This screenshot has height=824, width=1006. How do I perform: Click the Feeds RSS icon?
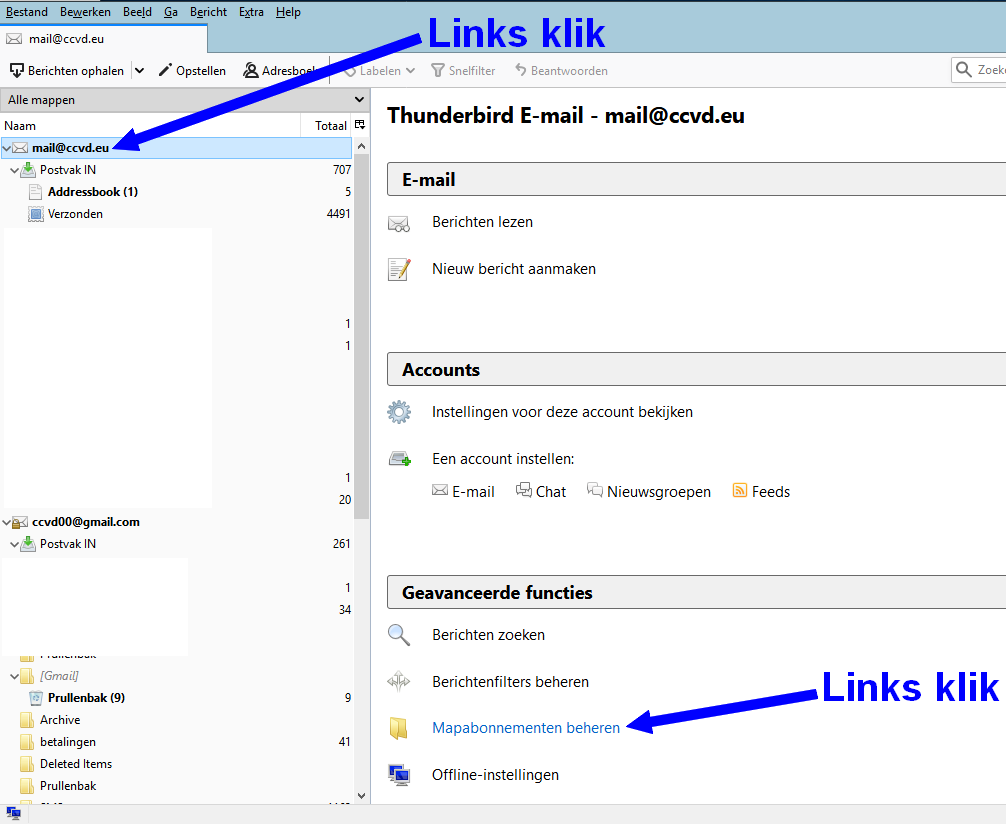point(740,491)
